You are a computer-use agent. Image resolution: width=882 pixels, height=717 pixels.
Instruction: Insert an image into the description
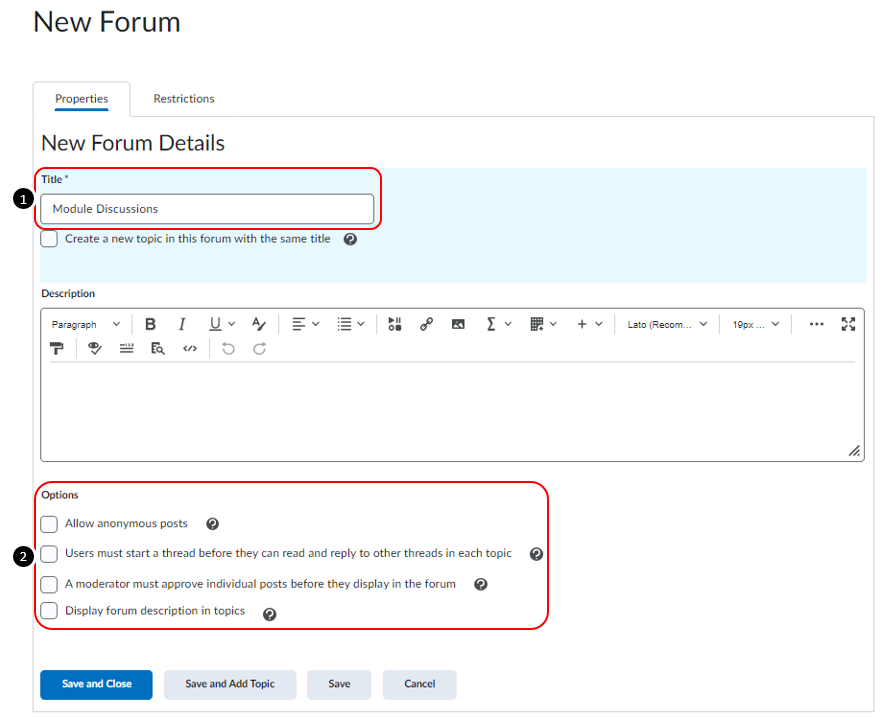tap(458, 323)
